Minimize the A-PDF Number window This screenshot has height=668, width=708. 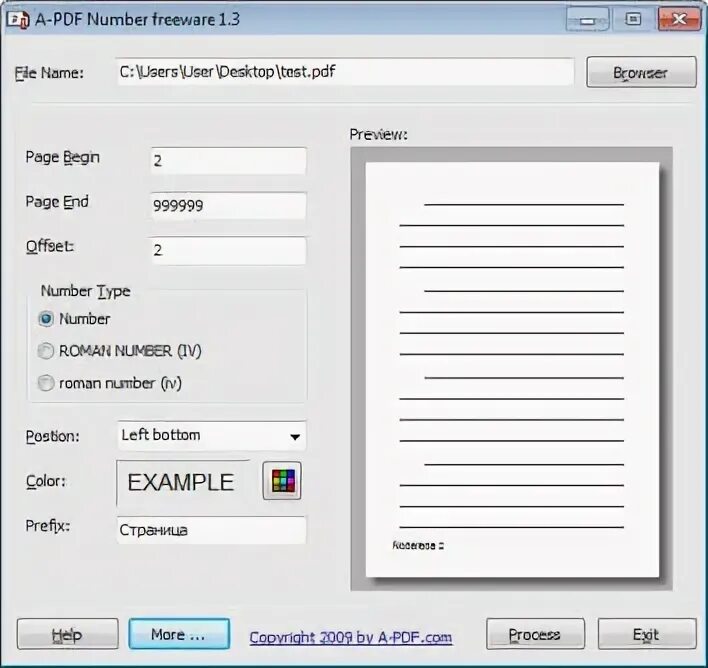tap(587, 20)
